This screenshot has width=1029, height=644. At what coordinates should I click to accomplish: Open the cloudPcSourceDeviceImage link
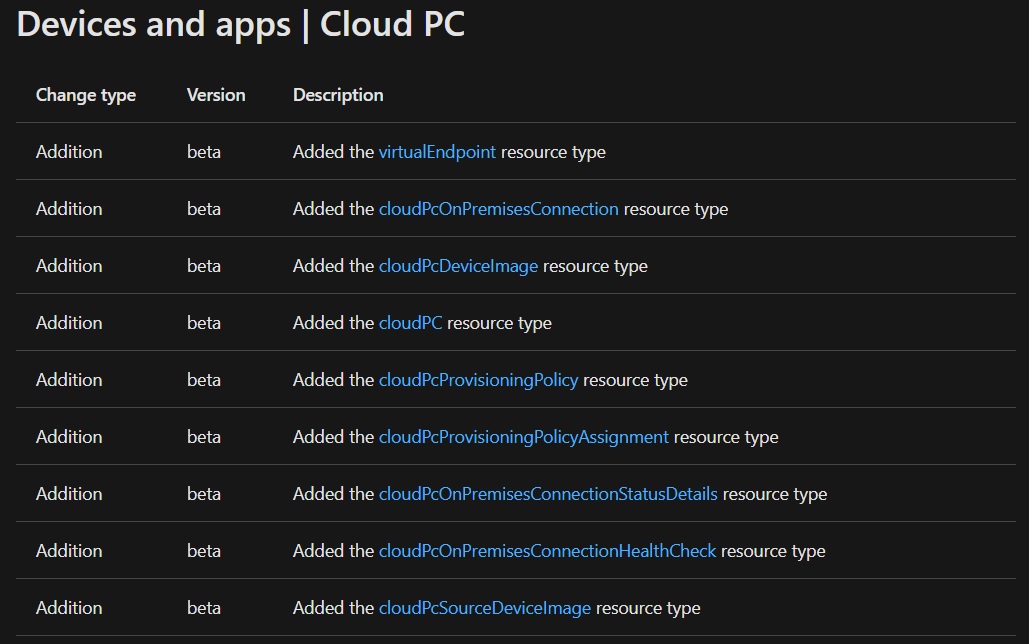coord(484,607)
